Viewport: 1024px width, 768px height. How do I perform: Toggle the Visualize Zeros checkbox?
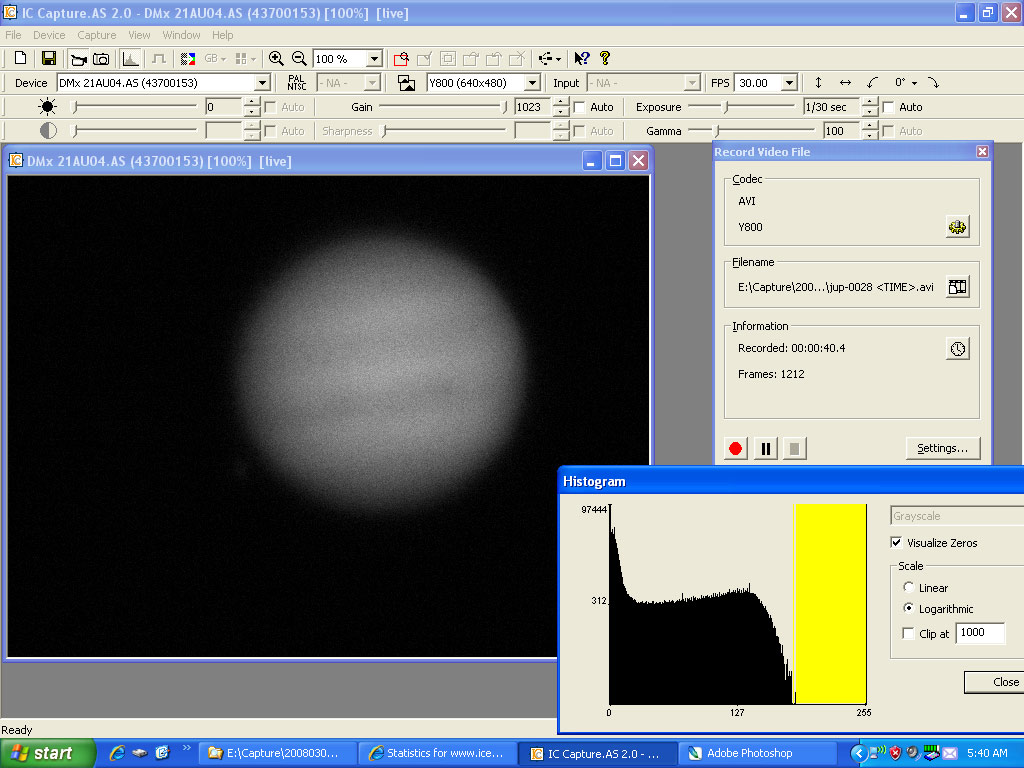897,543
